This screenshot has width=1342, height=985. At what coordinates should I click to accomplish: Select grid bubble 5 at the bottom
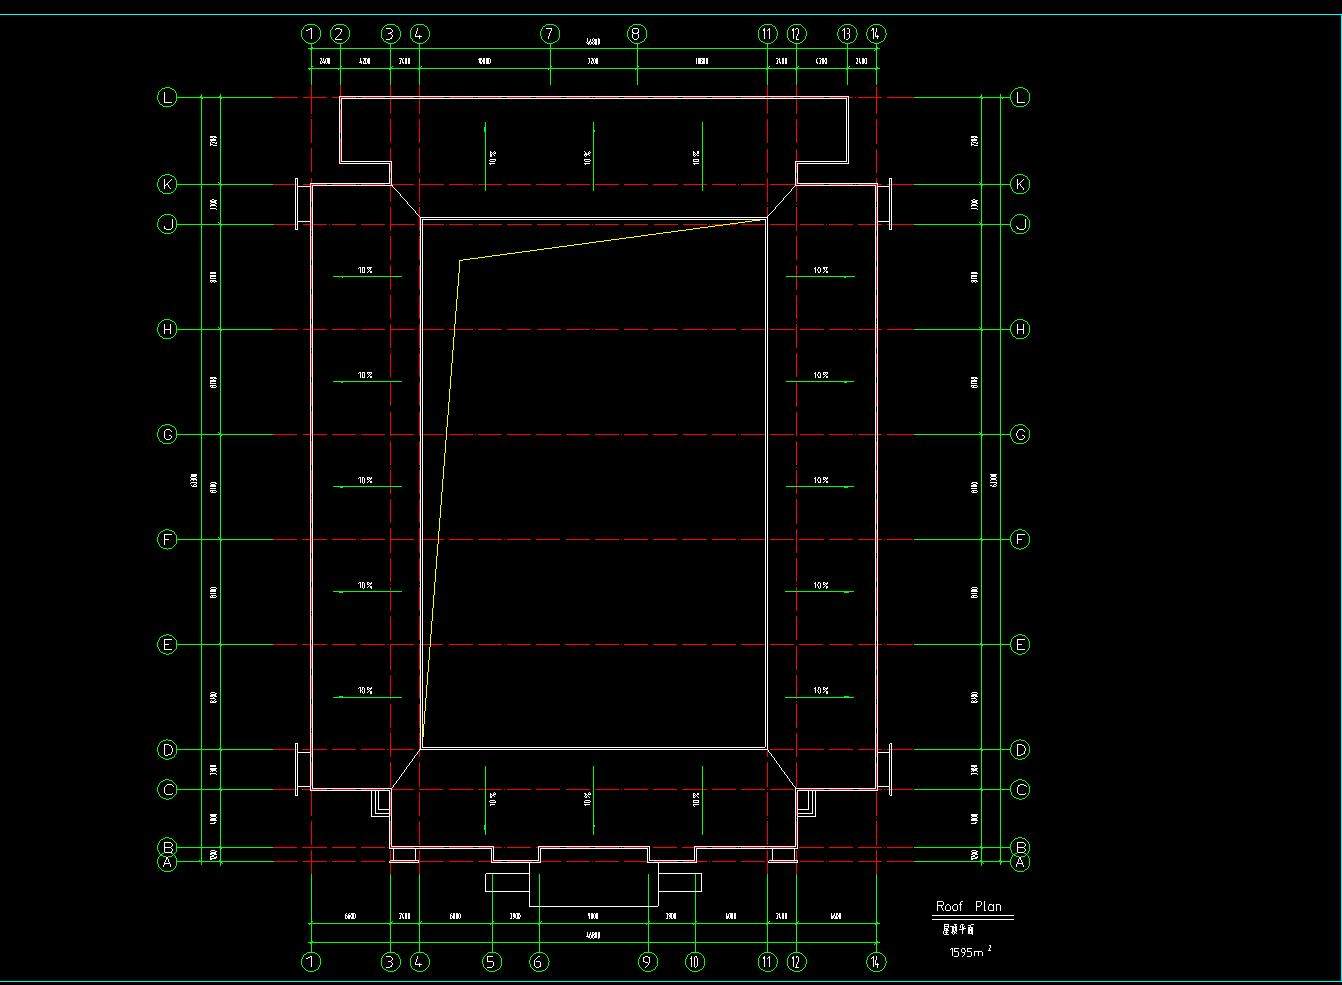(x=492, y=962)
